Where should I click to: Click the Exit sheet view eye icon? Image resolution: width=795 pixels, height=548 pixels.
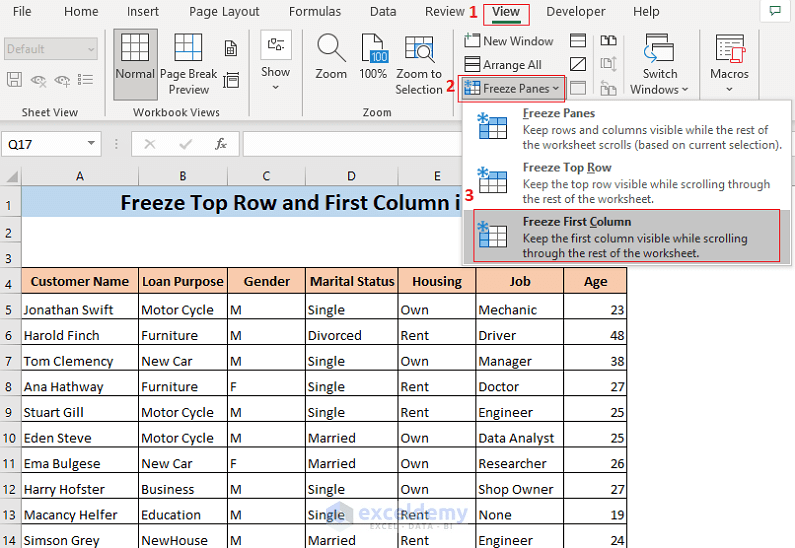click(39, 80)
